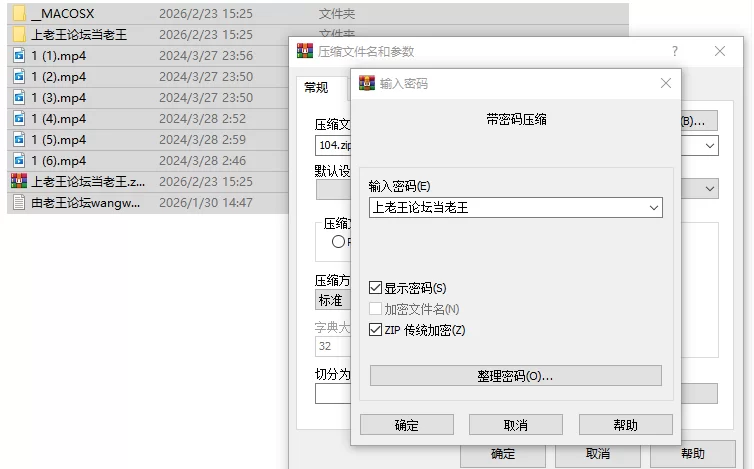
Task: Click the help question mark in 压缩文件名和参数 dialog
Action: [675, 51]
